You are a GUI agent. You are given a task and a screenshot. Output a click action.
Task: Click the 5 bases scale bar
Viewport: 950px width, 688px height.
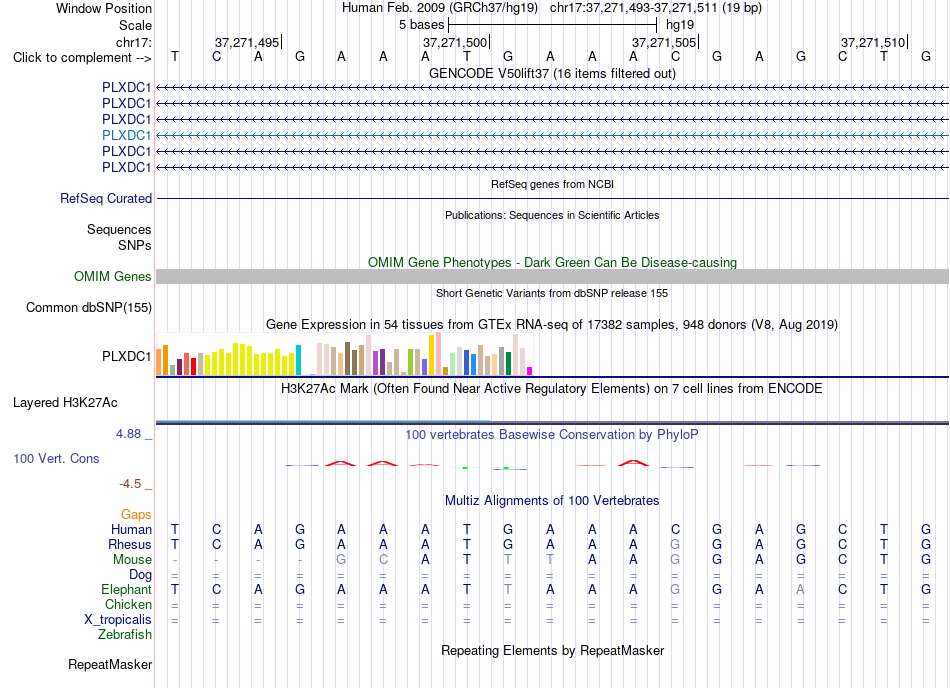(x=552, y=25)
